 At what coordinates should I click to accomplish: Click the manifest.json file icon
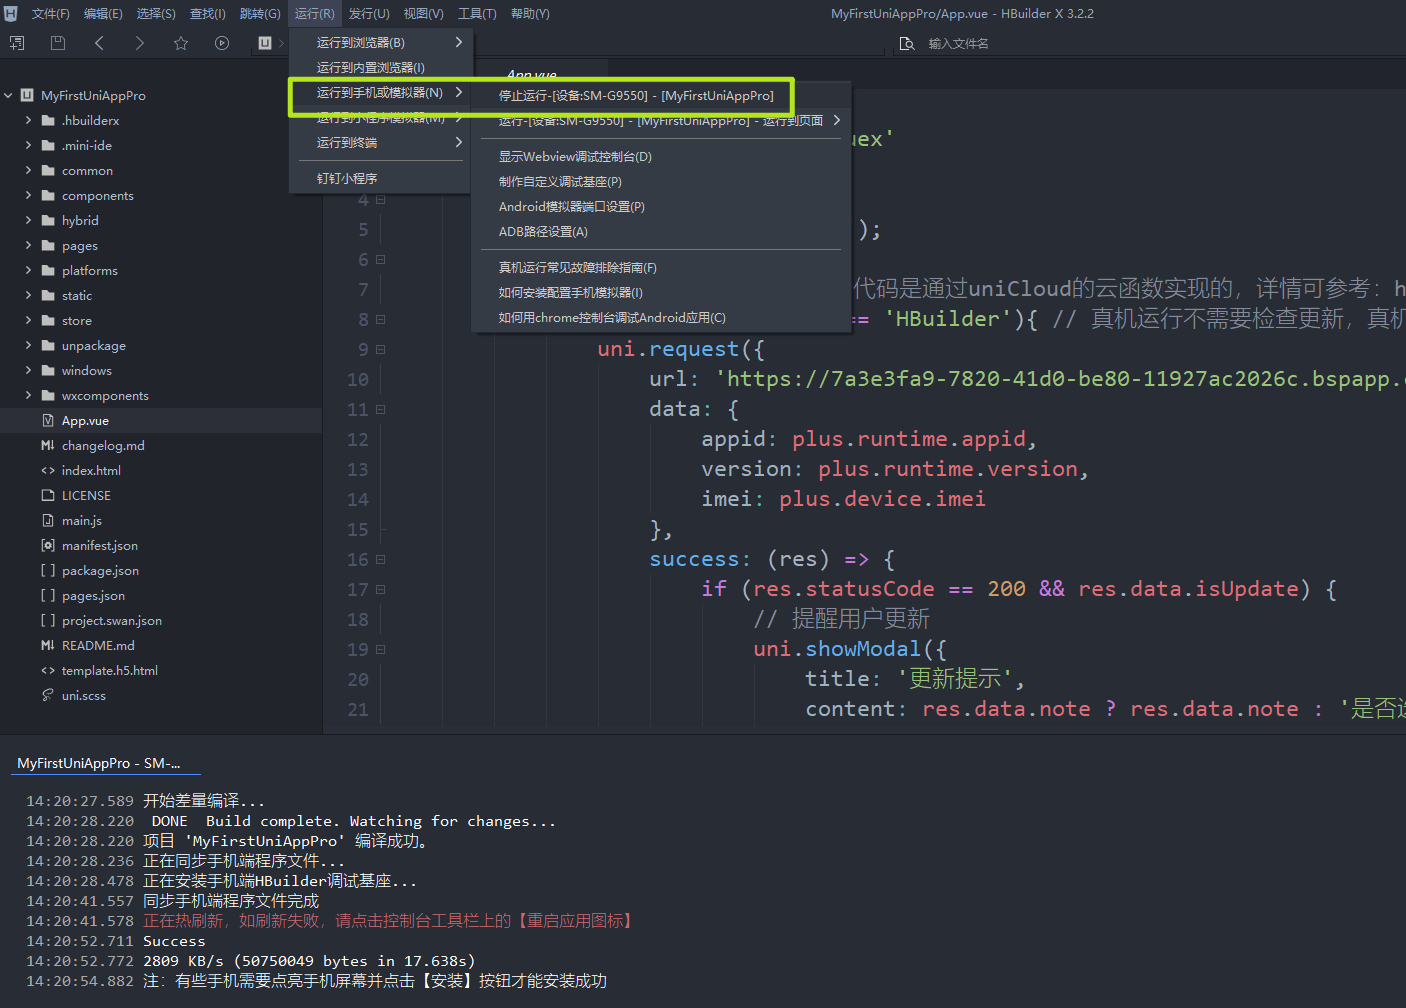tap(48, 546)
